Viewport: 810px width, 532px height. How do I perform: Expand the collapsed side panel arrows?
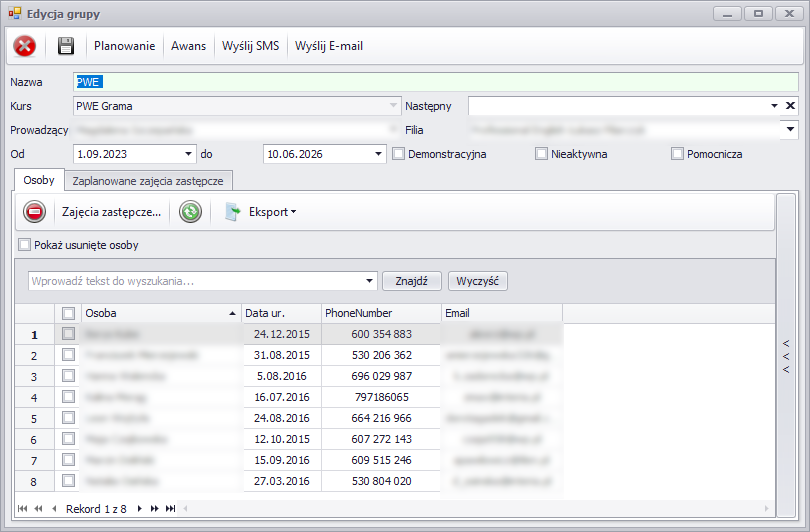click(x=786, y=356)
